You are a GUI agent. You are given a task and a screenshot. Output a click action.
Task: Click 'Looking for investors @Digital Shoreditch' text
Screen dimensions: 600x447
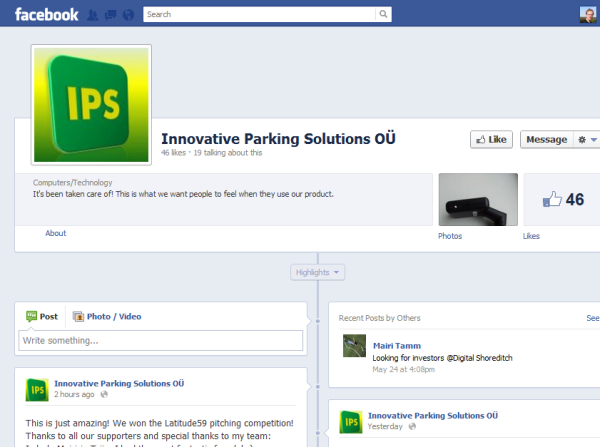(442, 358)
